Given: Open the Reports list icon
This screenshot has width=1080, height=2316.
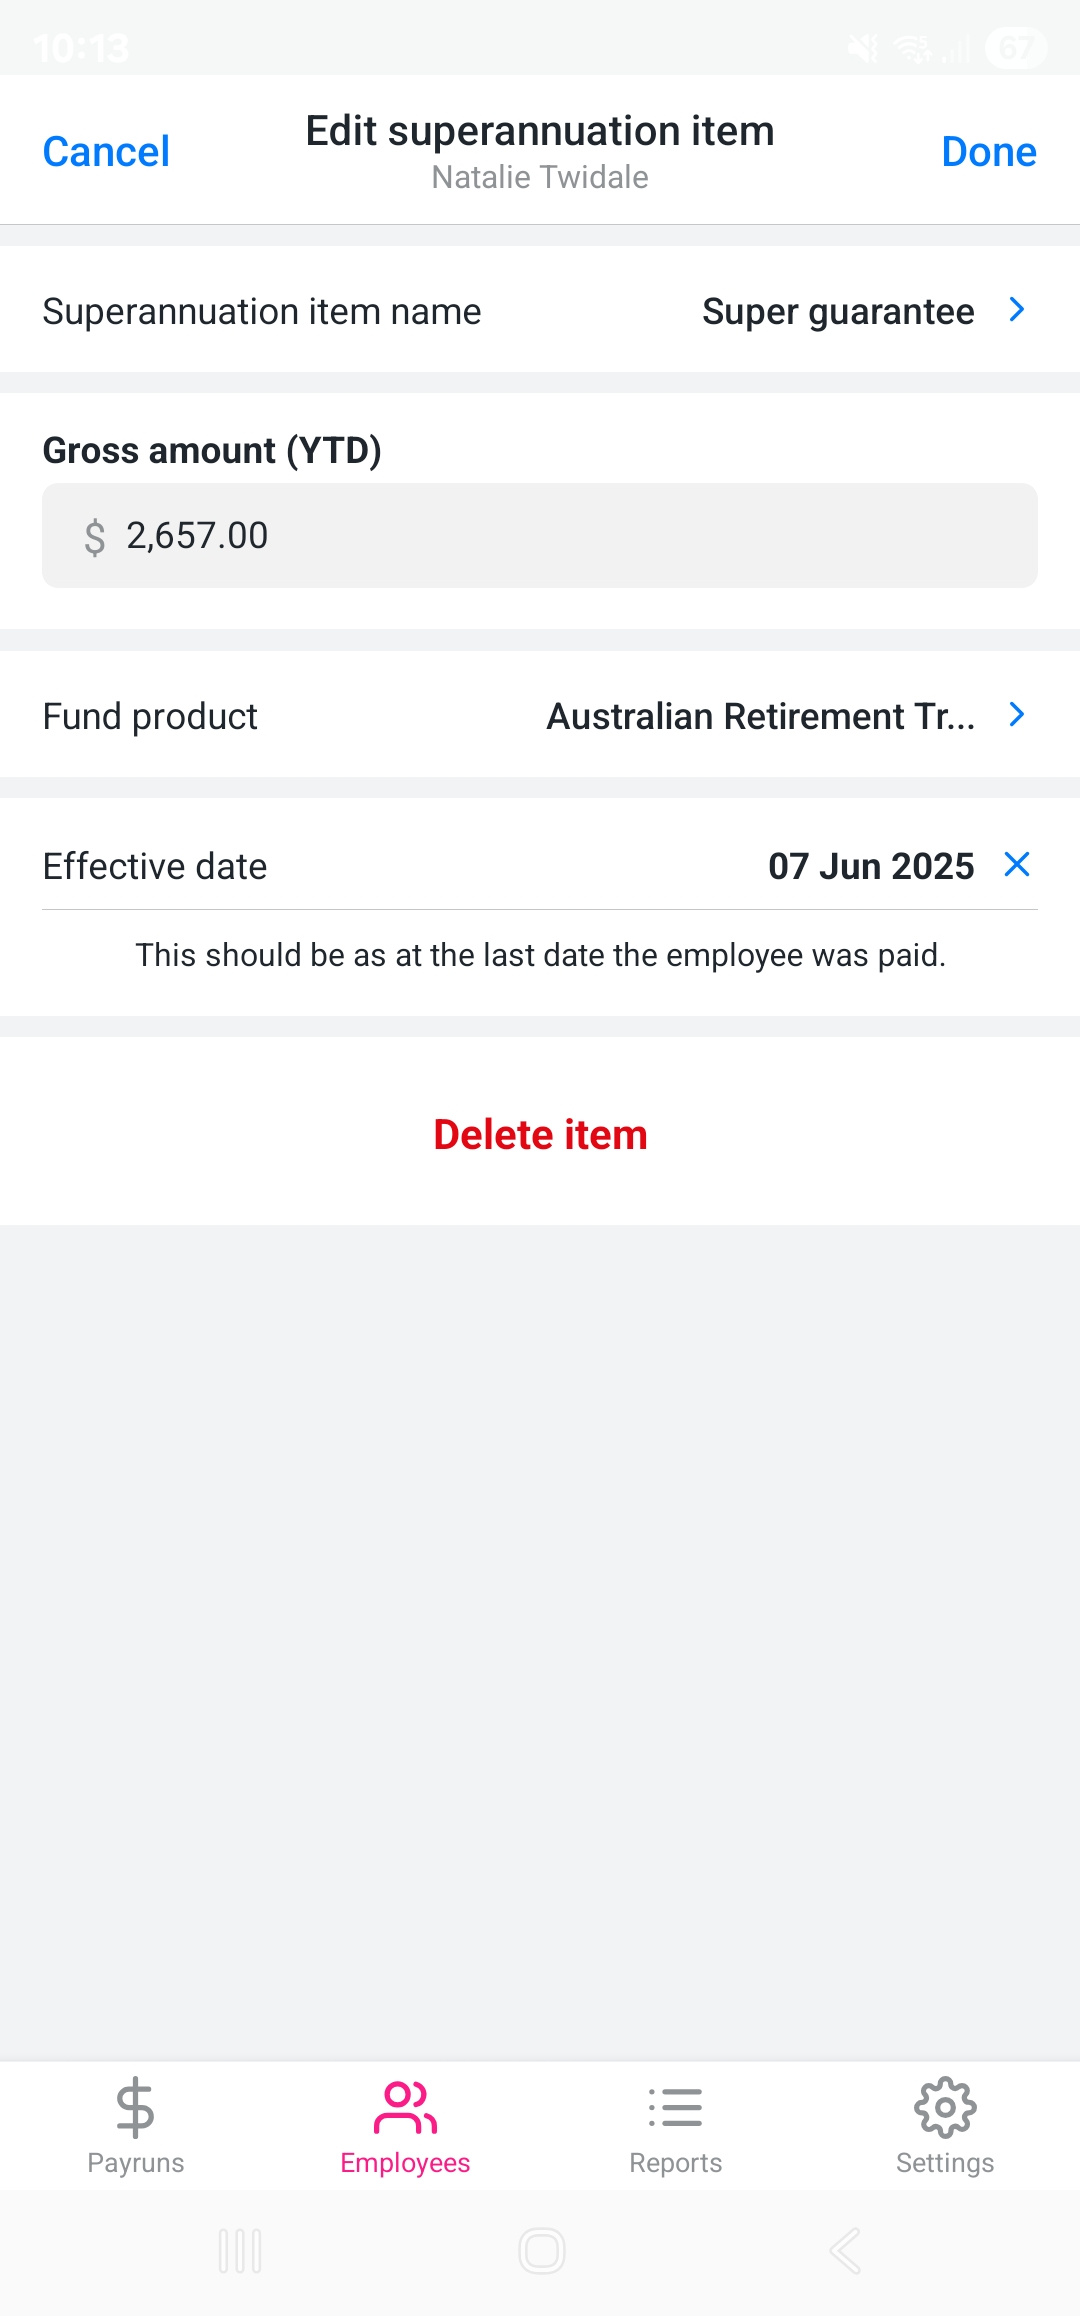Looking at the screenshot, I should coord(675,2107).
